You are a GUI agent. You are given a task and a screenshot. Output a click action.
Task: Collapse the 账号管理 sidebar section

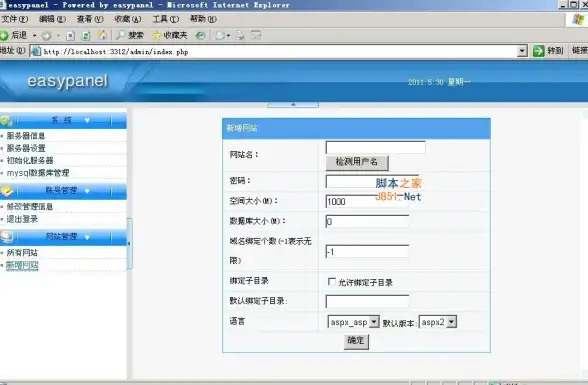87,191
